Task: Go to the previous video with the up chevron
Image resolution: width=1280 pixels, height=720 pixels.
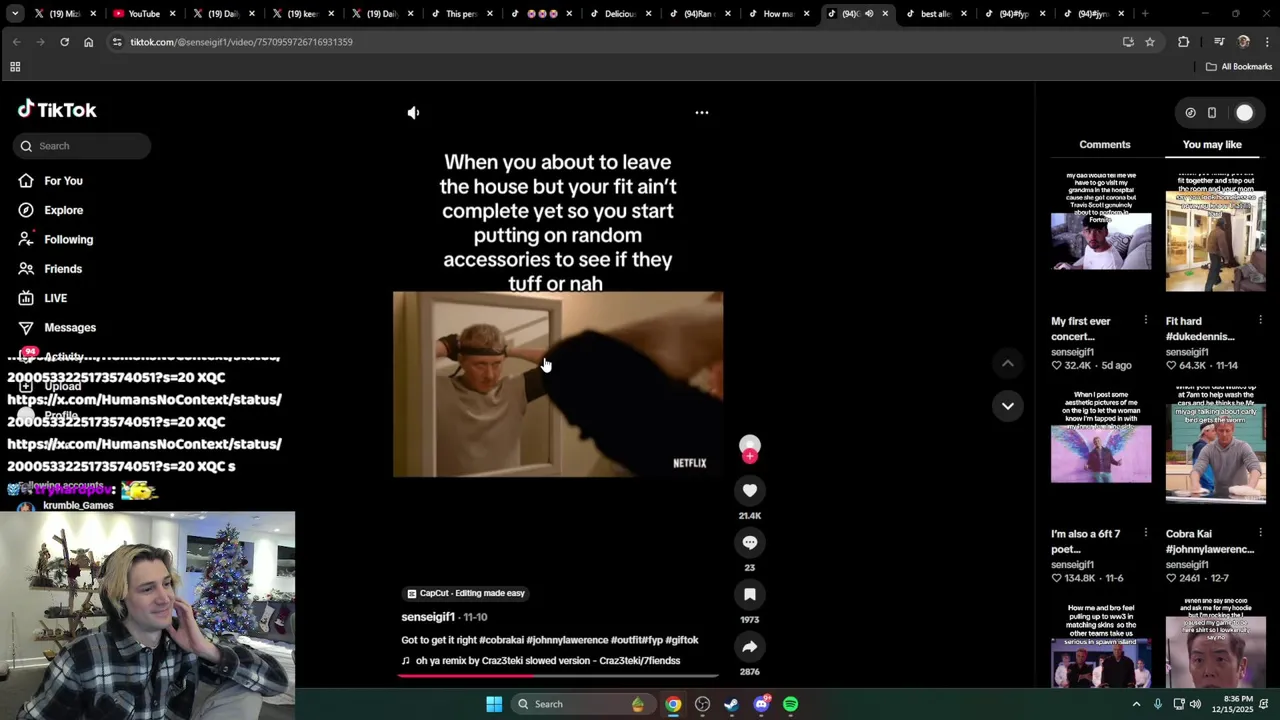Action: tap(1008, 364)
